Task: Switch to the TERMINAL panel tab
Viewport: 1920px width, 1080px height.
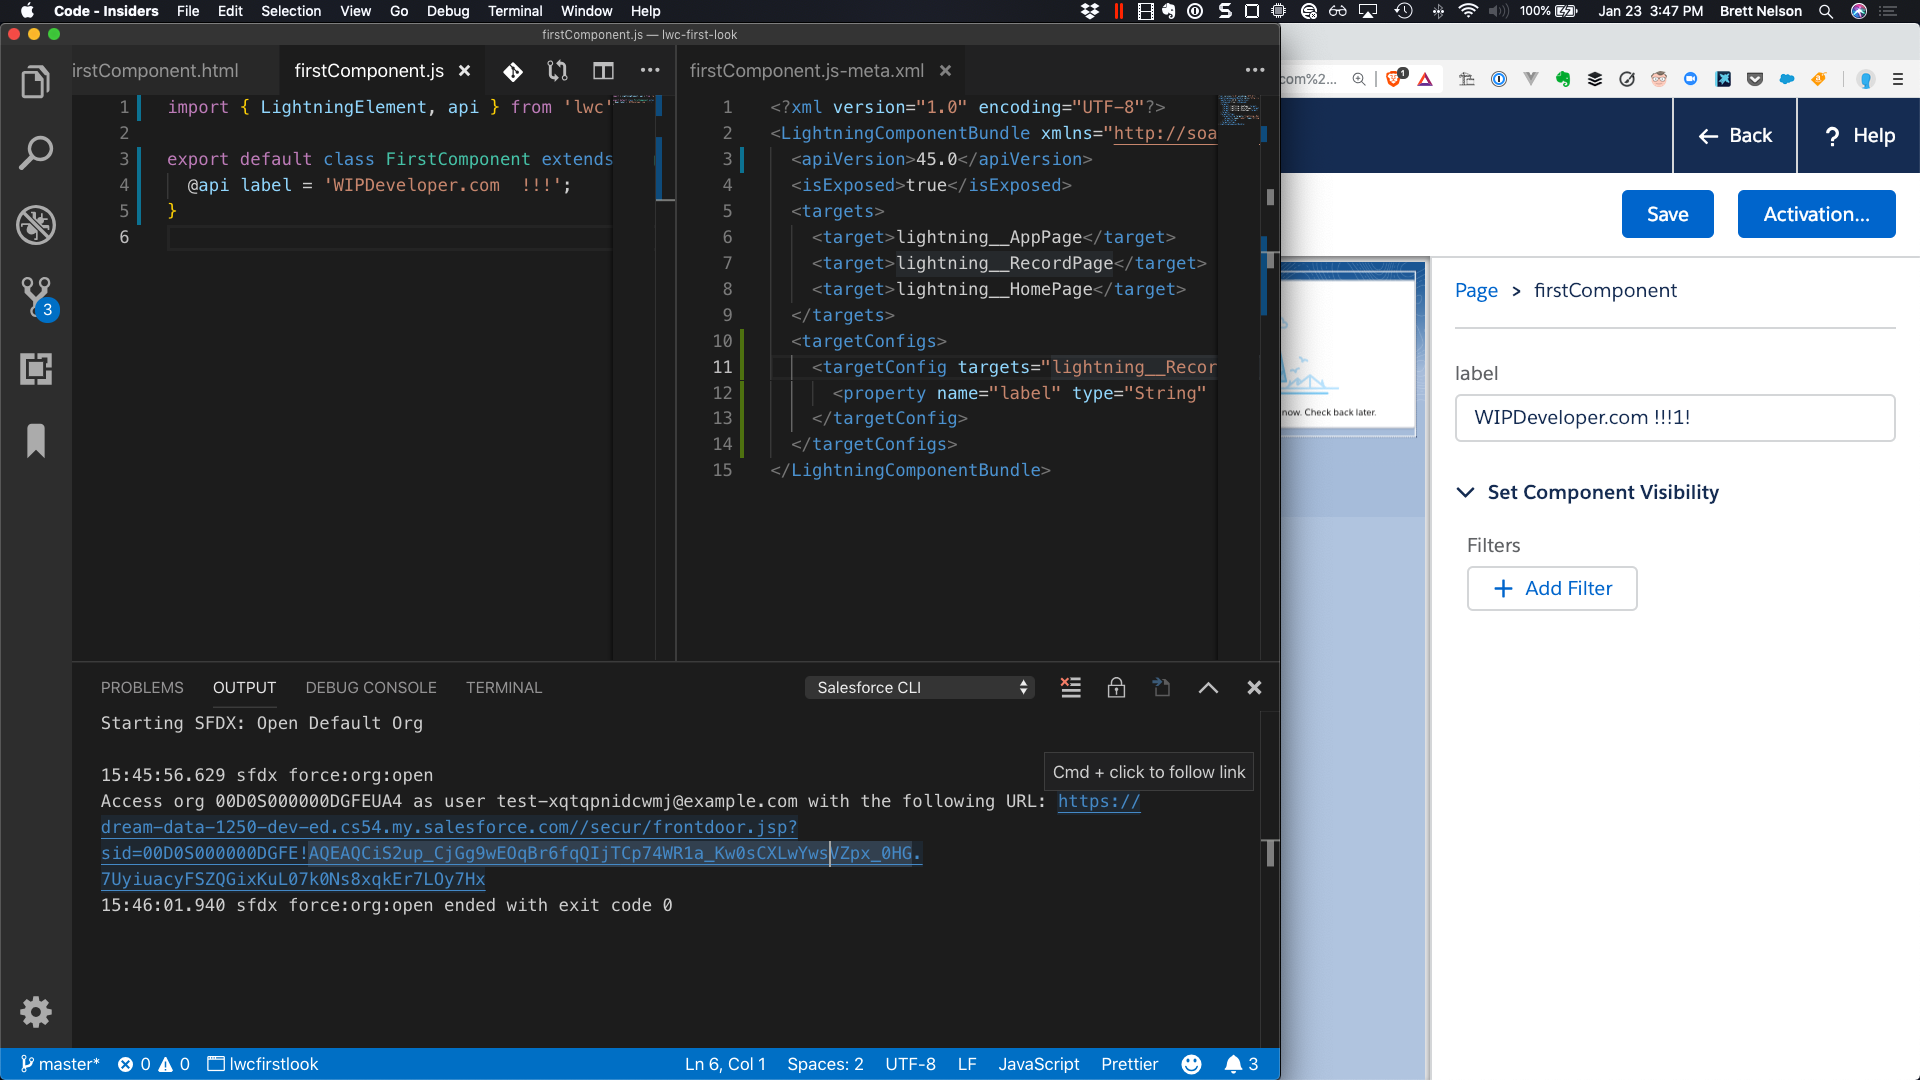Action: 504,688
